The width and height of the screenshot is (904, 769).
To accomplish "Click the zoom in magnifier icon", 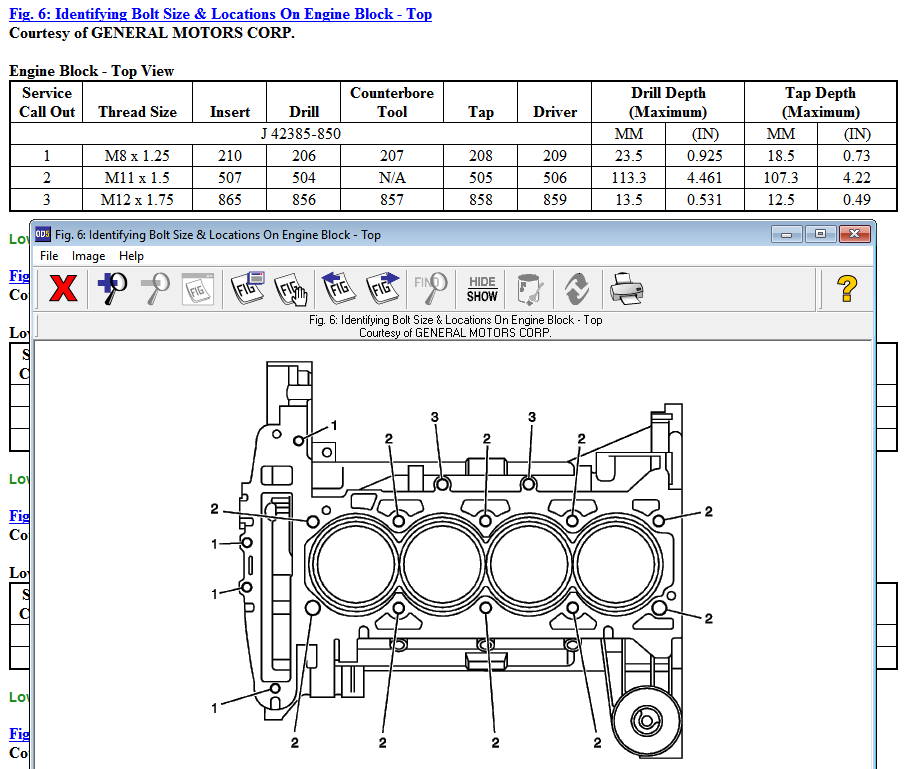I will pos(112,289).
